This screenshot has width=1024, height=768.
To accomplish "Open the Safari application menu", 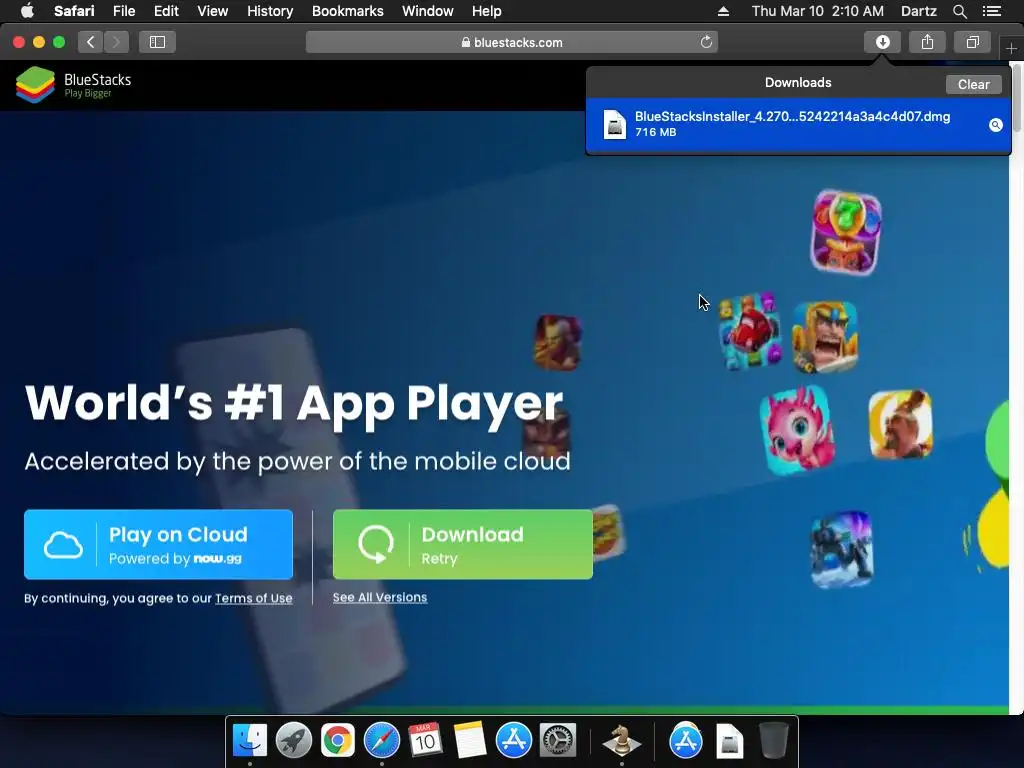I will coord(74,10).
